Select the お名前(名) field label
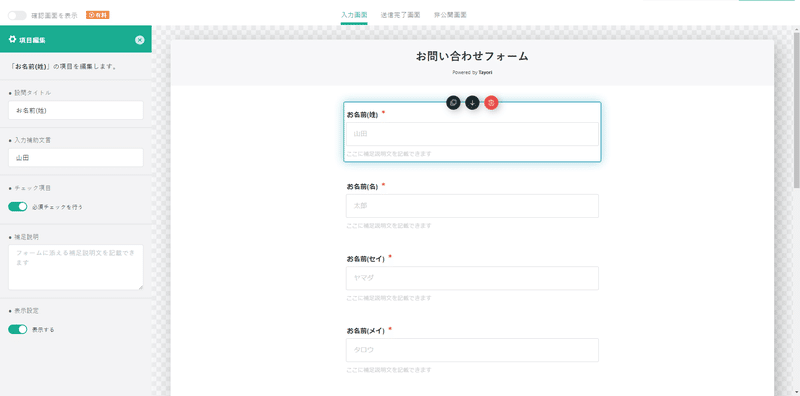 tap(362, 187)
